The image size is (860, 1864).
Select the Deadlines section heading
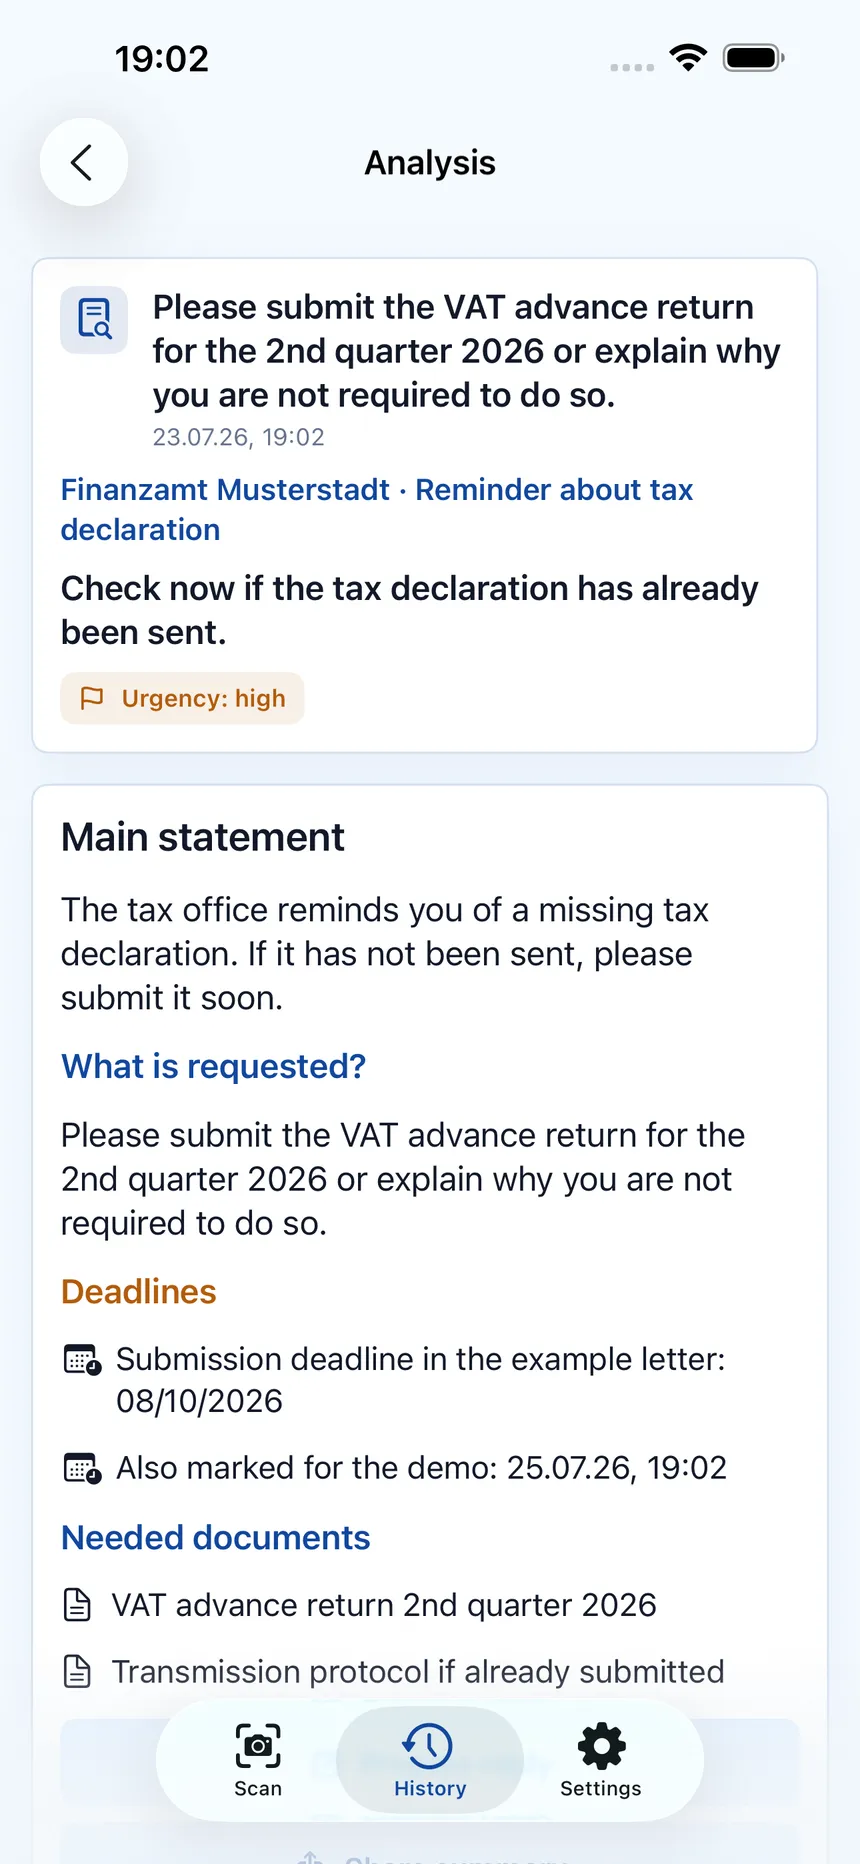click(138, 1292)
